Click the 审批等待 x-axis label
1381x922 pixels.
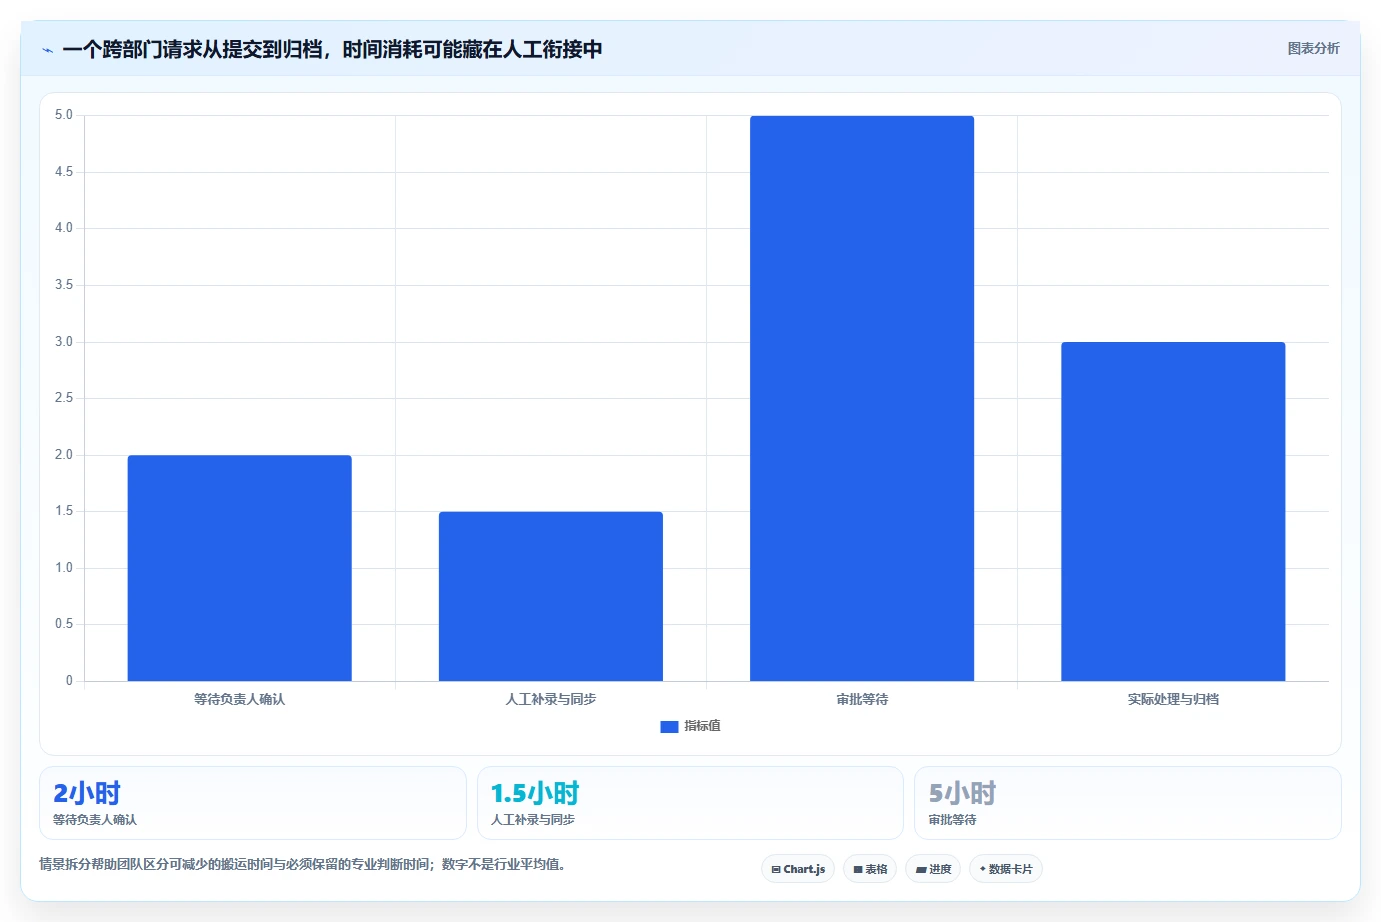[x=862, y=699]
